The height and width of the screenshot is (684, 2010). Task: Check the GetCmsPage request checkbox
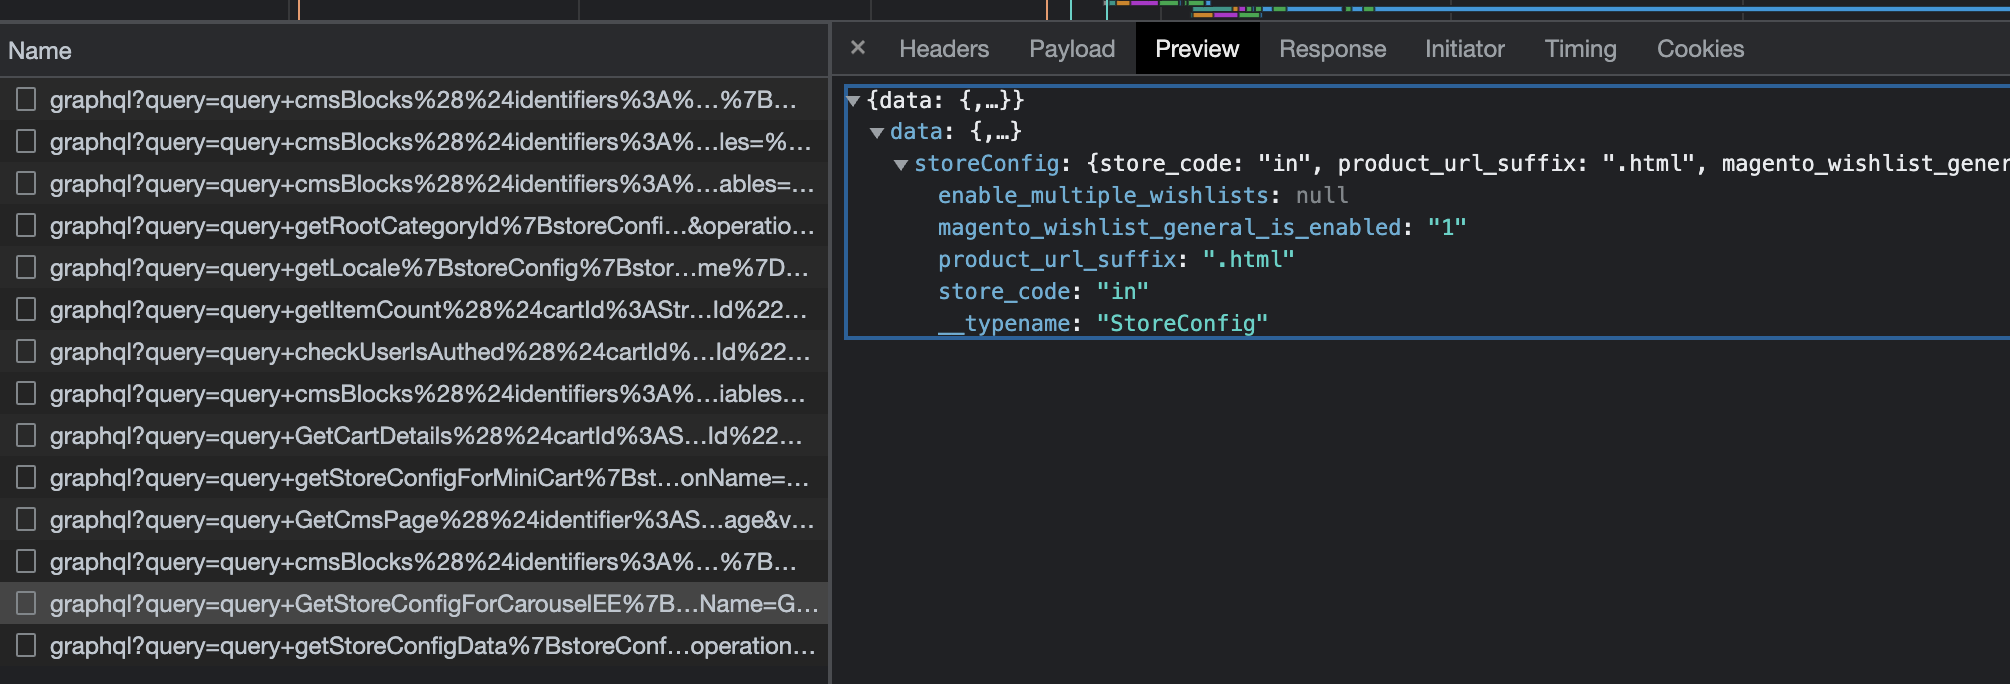coord(26,519)
